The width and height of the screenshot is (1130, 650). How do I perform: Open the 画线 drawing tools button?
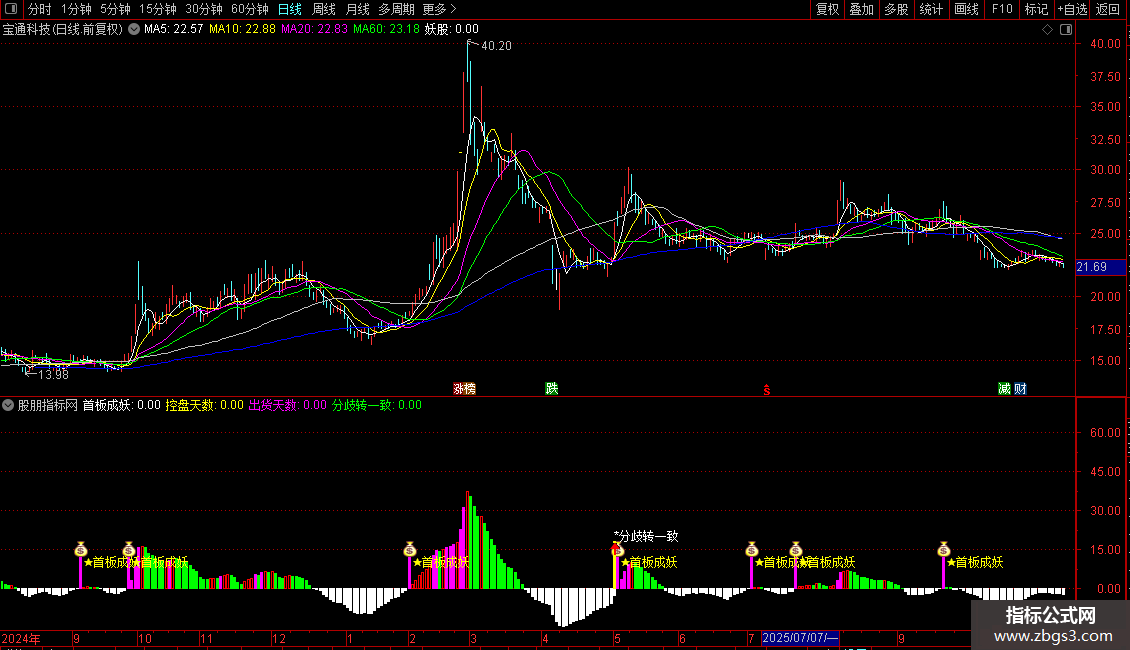coord(966,9)
